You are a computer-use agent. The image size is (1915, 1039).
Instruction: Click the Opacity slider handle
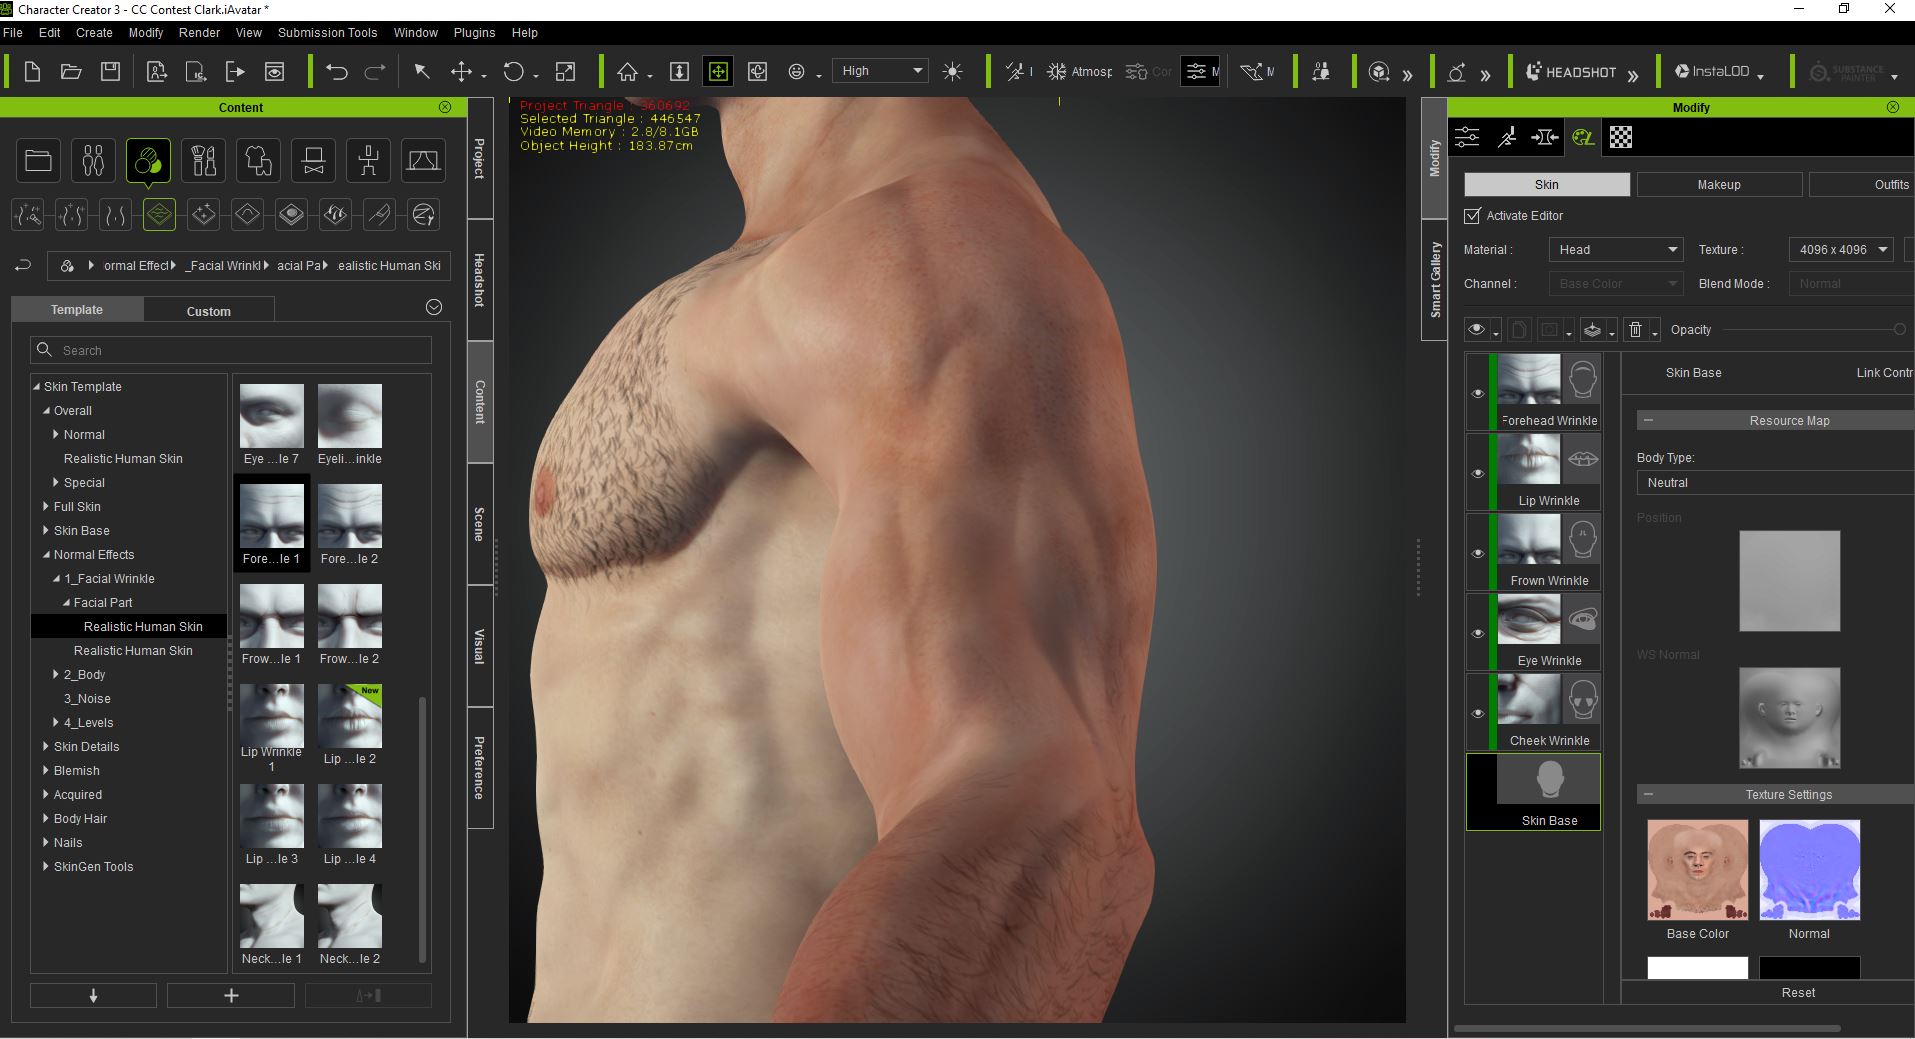pyautogui.click(x=1899, y=329)
